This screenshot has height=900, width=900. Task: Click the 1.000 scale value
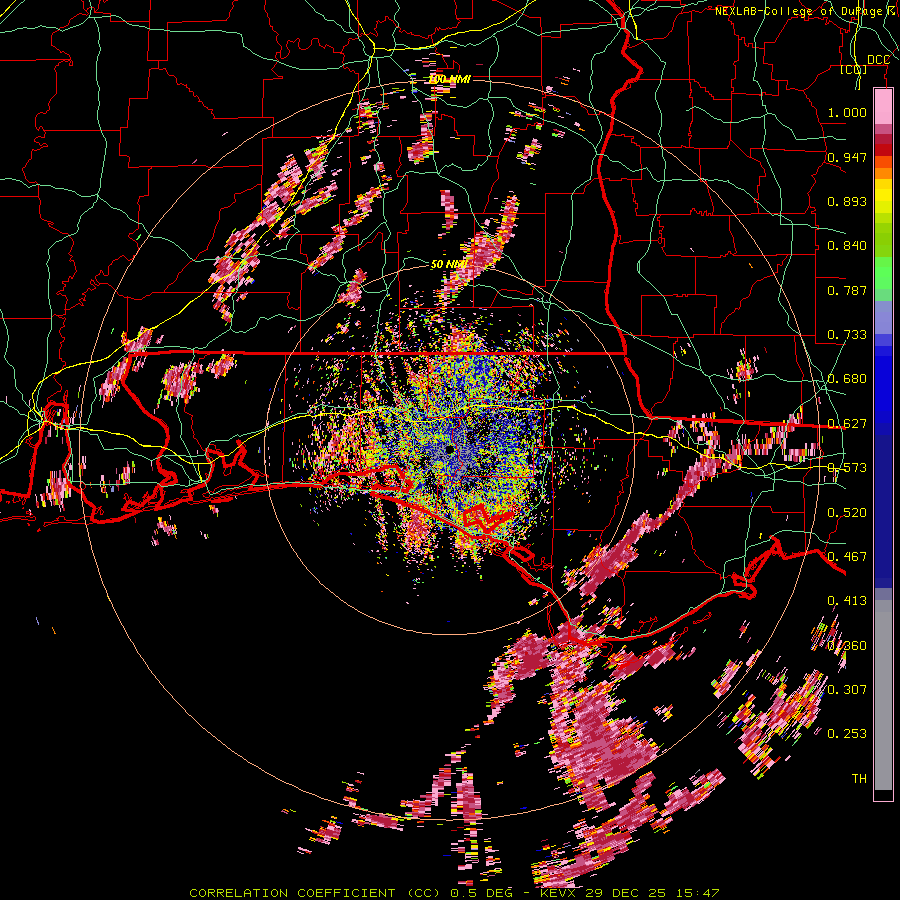847,112
